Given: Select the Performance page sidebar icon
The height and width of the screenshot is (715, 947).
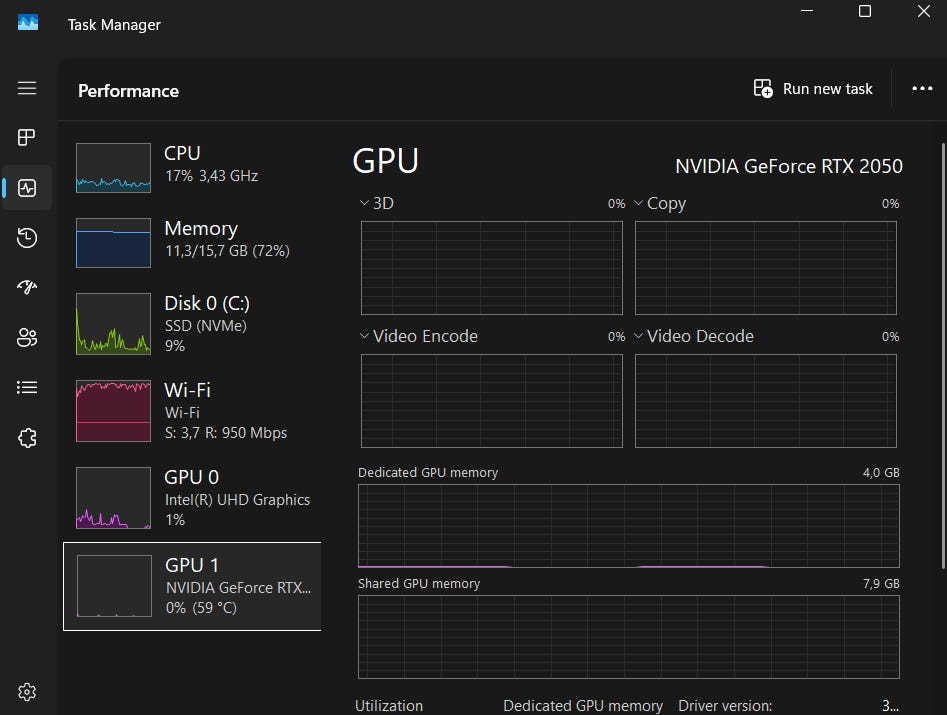Looking at the screenshot, I should coord(27,188).
